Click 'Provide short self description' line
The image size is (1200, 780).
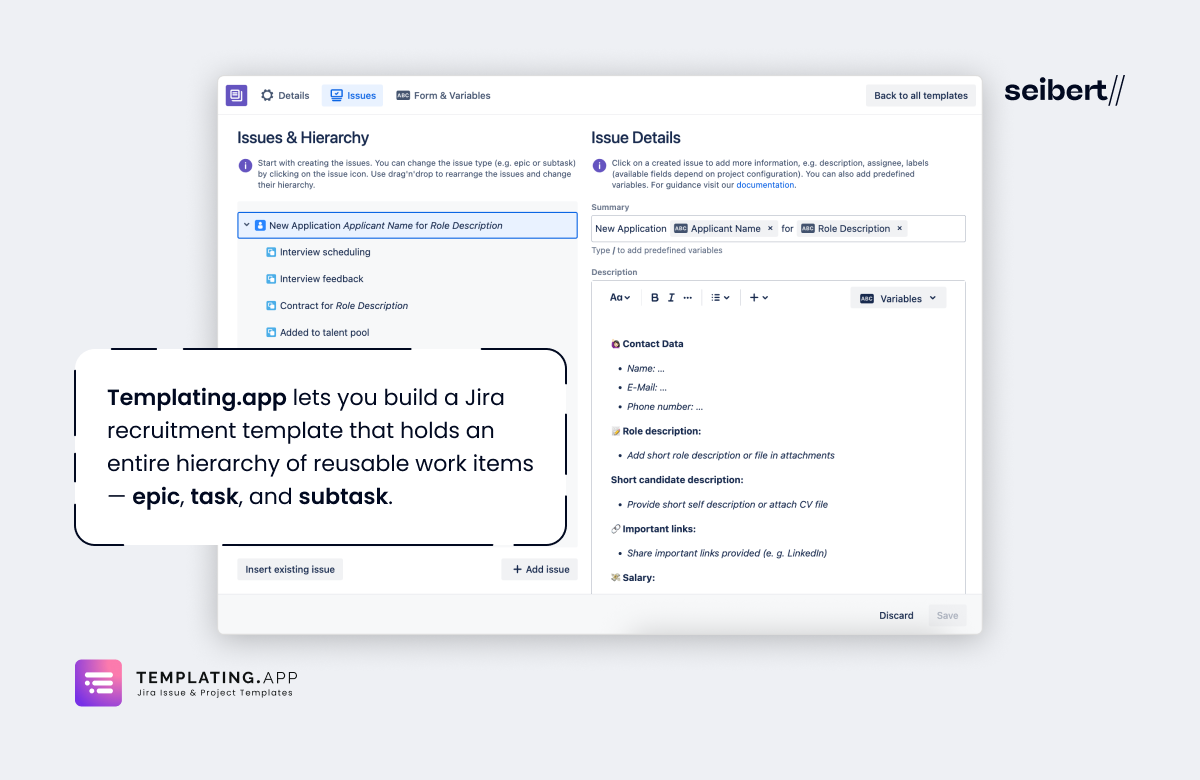pyautogui.click(x=728, y=505)
